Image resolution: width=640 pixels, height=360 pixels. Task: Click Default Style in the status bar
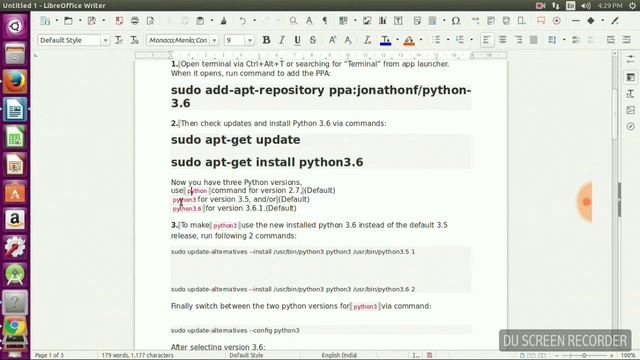pos(246,356)
